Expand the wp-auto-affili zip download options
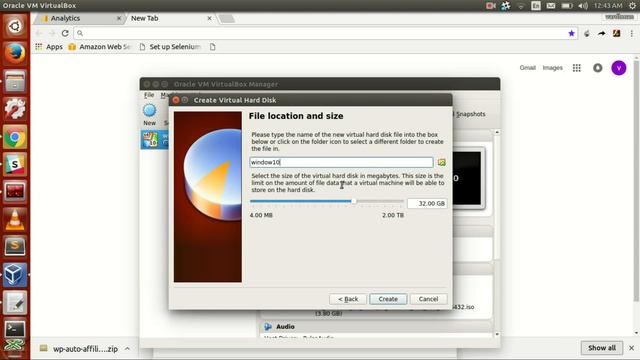640x360 pixels. pos(127,349)
